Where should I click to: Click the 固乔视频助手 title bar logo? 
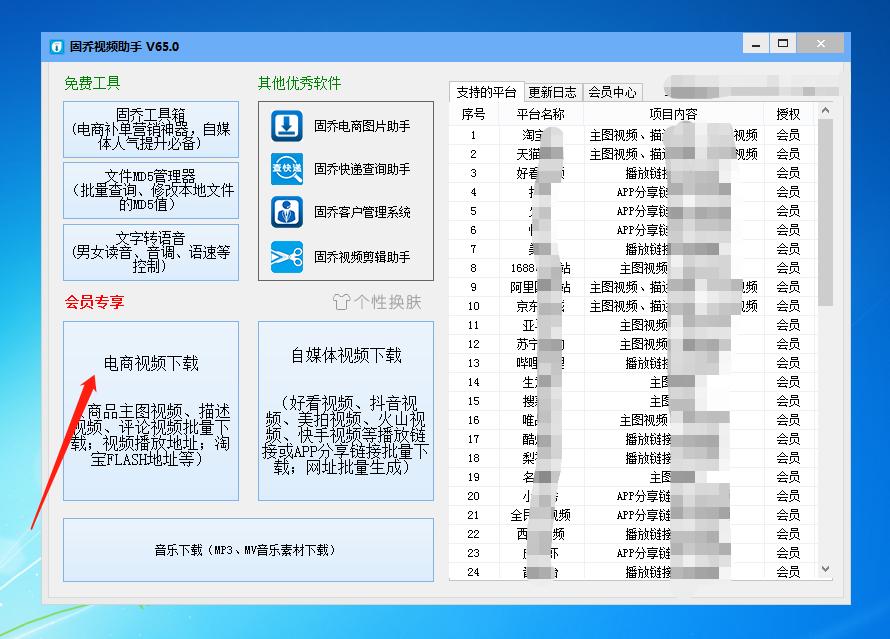pos(55,45)
